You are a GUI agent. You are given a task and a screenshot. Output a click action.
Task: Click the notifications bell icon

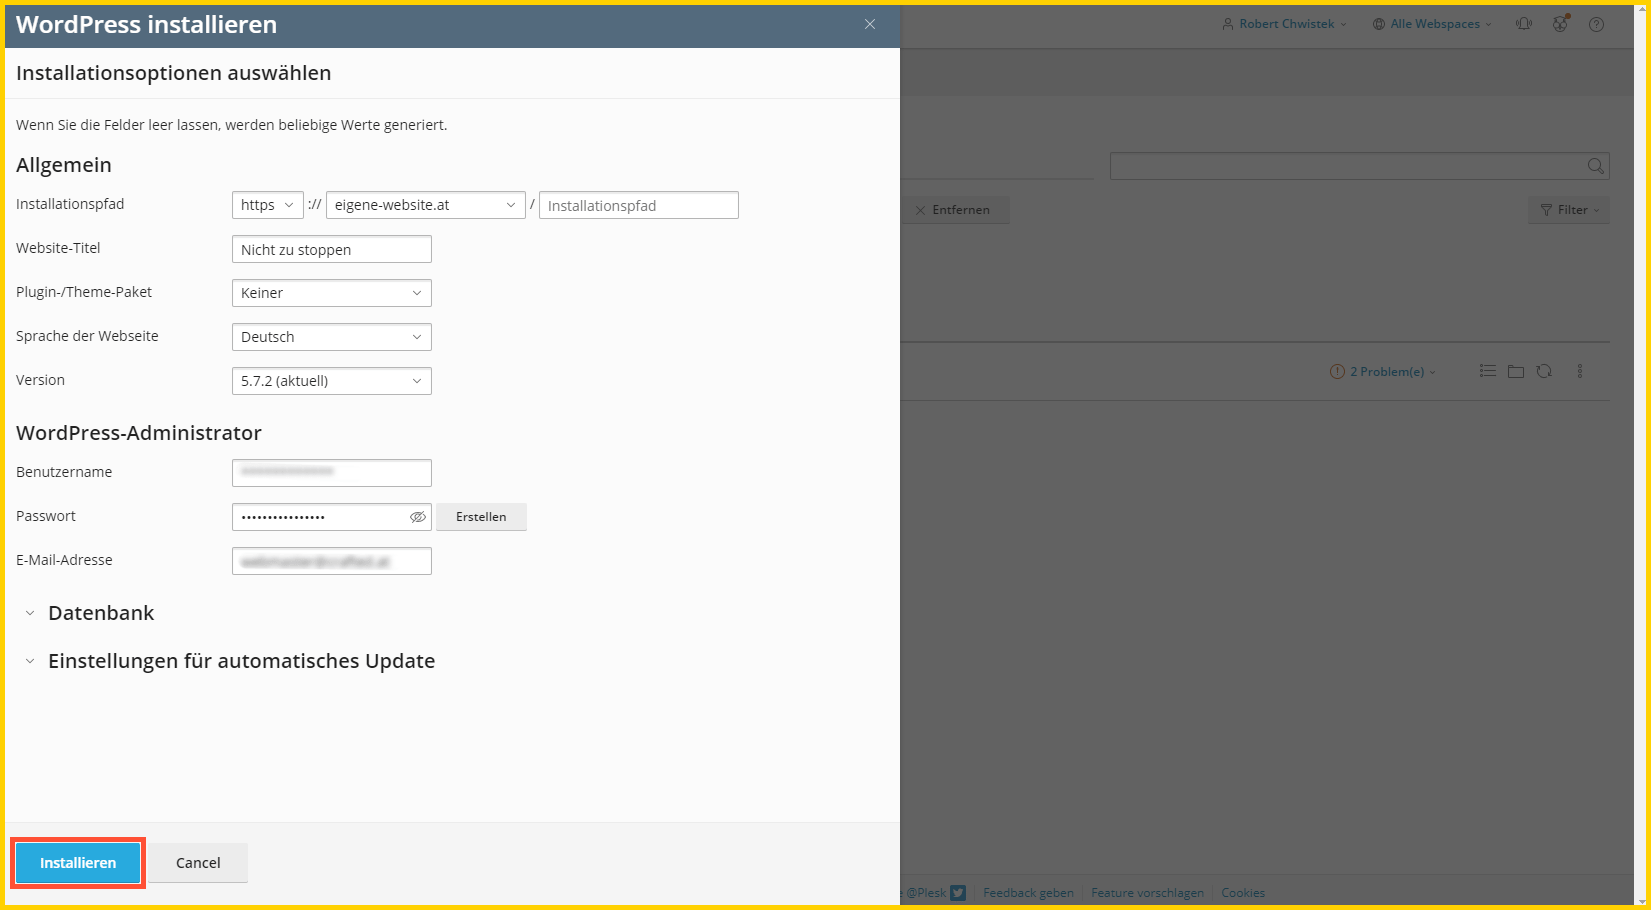[x=1524, y=24]
